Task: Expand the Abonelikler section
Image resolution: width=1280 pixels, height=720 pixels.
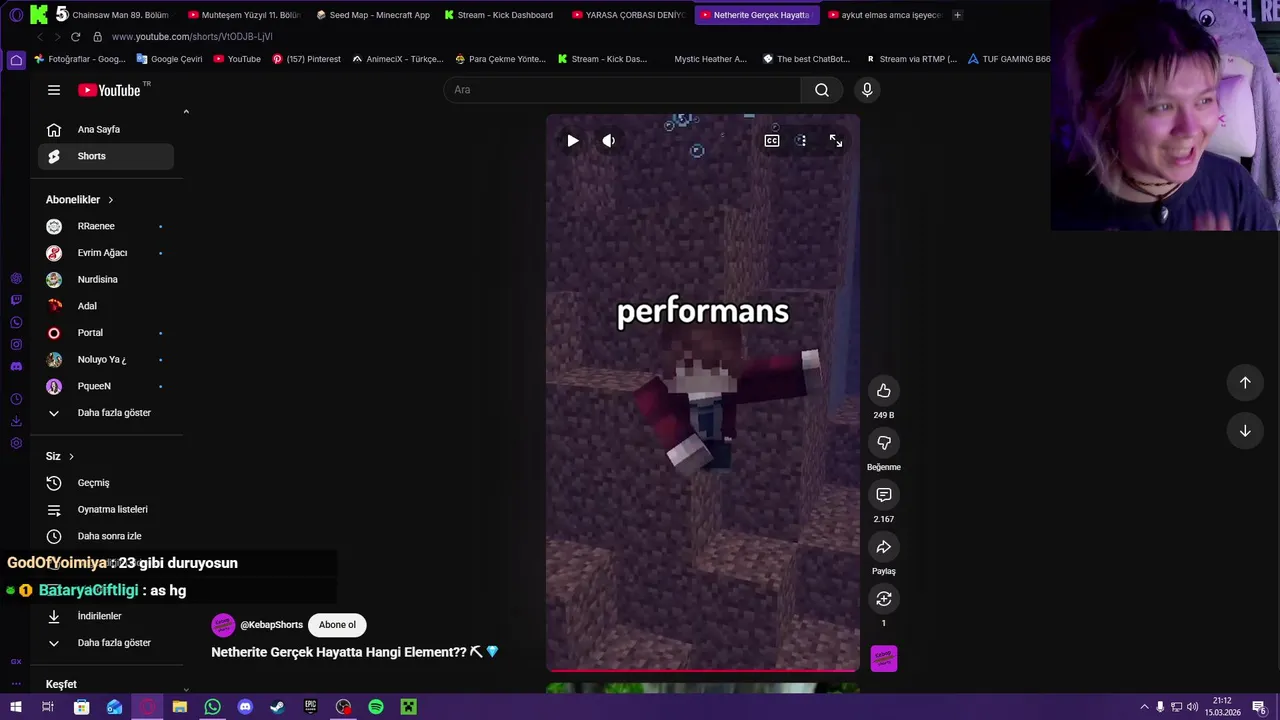Action: [x=80, y=200]
